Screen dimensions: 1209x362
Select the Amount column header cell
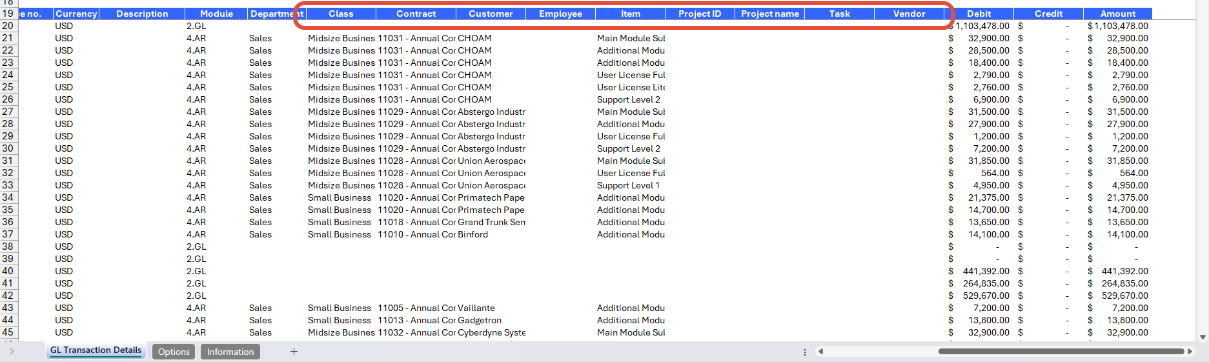coord(1117,14)
